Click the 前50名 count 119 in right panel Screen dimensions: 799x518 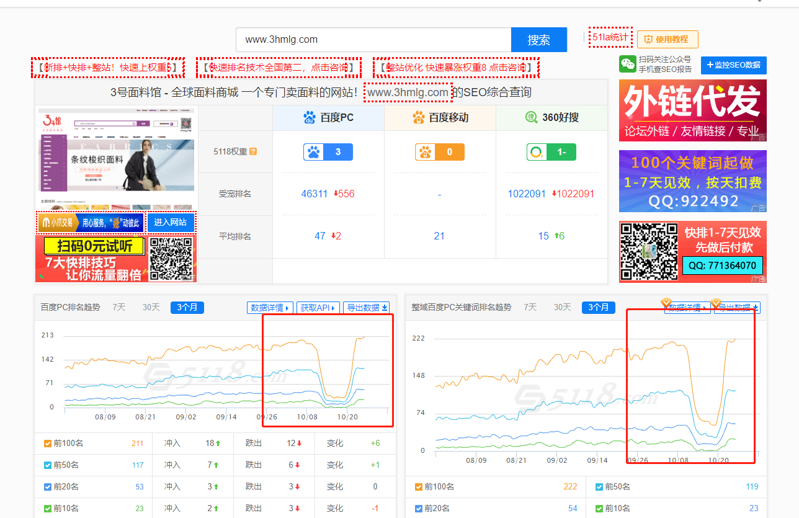pos(752,487)
